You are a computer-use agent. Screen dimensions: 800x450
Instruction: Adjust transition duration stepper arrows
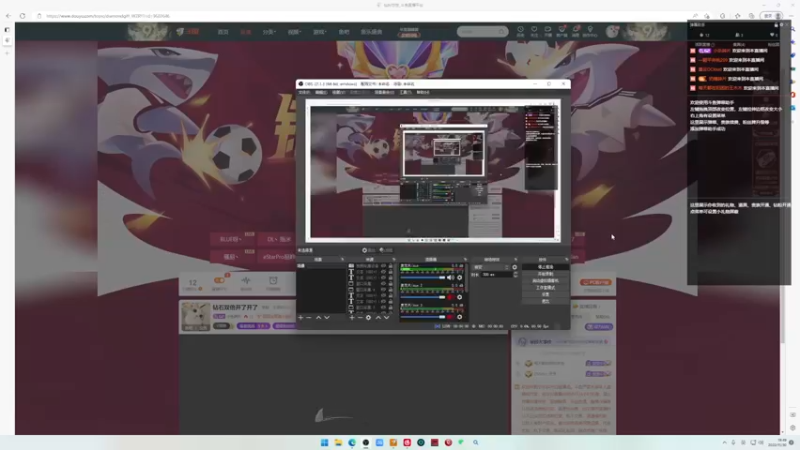(515, 274)
